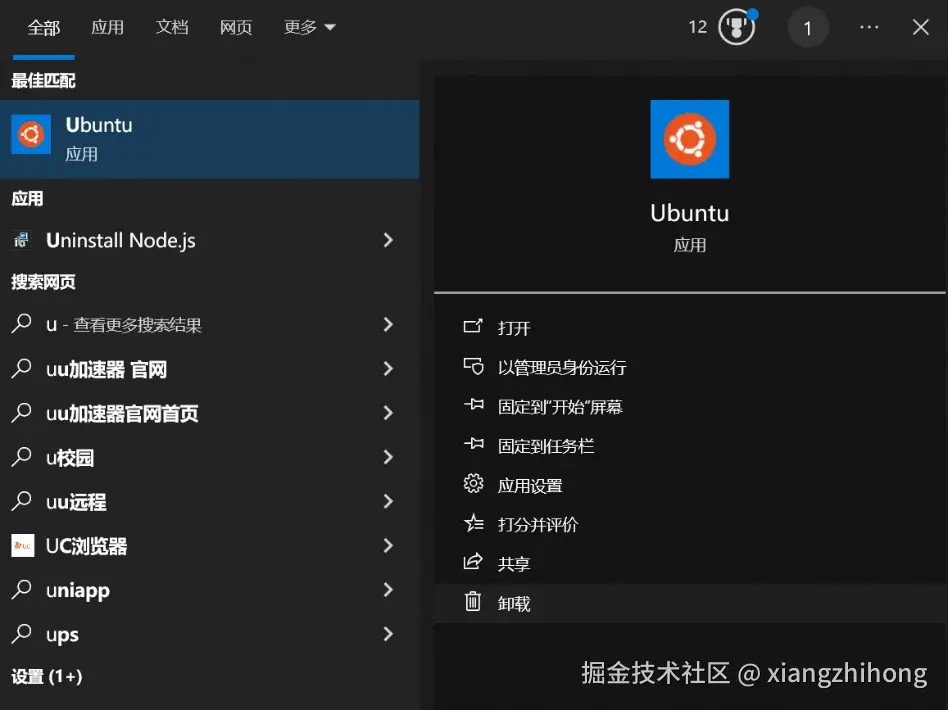The image size is (948, 710).
Task: Switch to the 全部 tab
Action: point(44,28)
